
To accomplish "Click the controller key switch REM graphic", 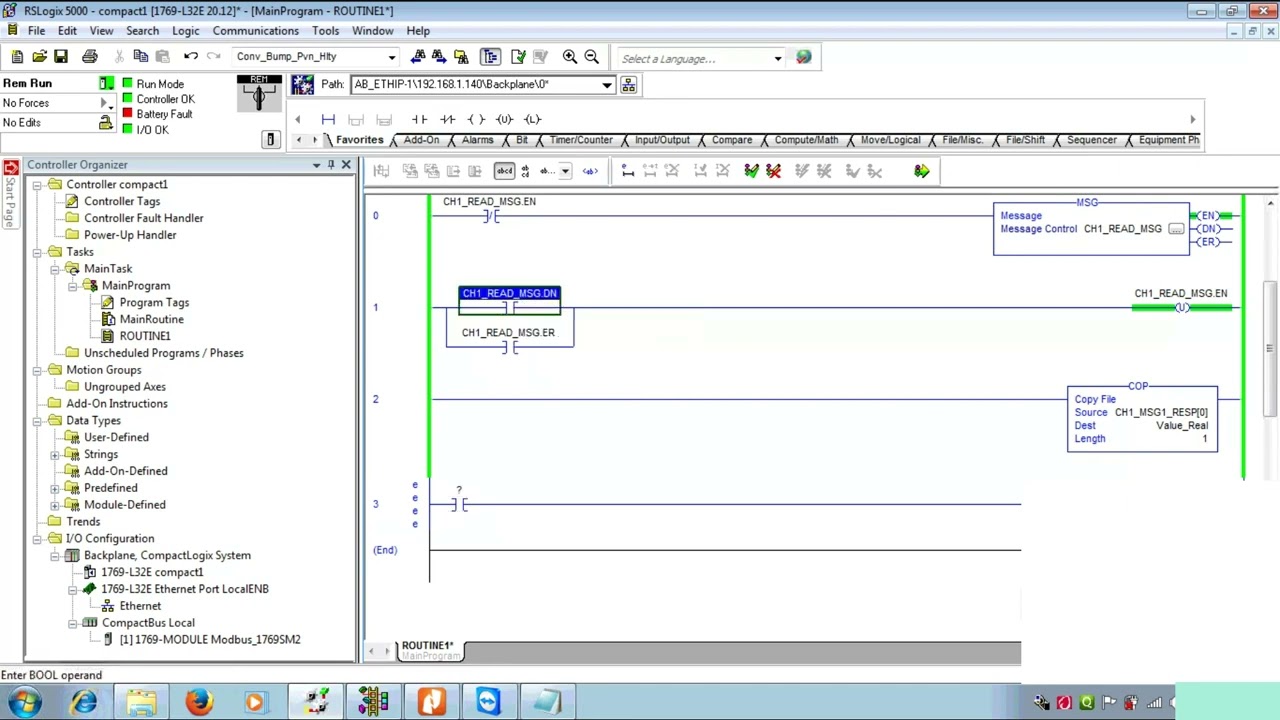I will pos(259,93).
